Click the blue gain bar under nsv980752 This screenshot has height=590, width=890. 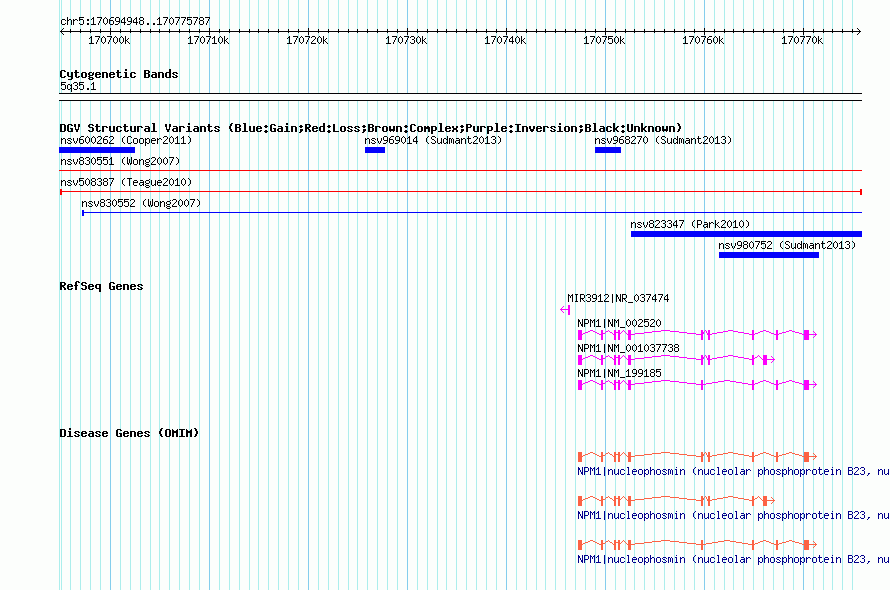769,255
